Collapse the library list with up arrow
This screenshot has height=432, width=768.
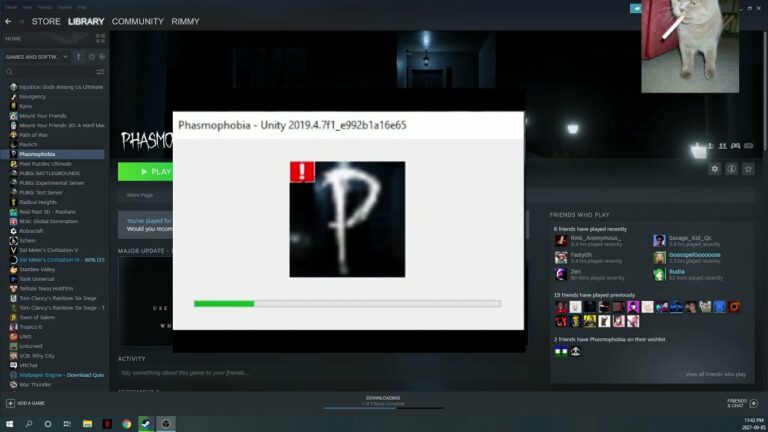[x=78, y=57]
